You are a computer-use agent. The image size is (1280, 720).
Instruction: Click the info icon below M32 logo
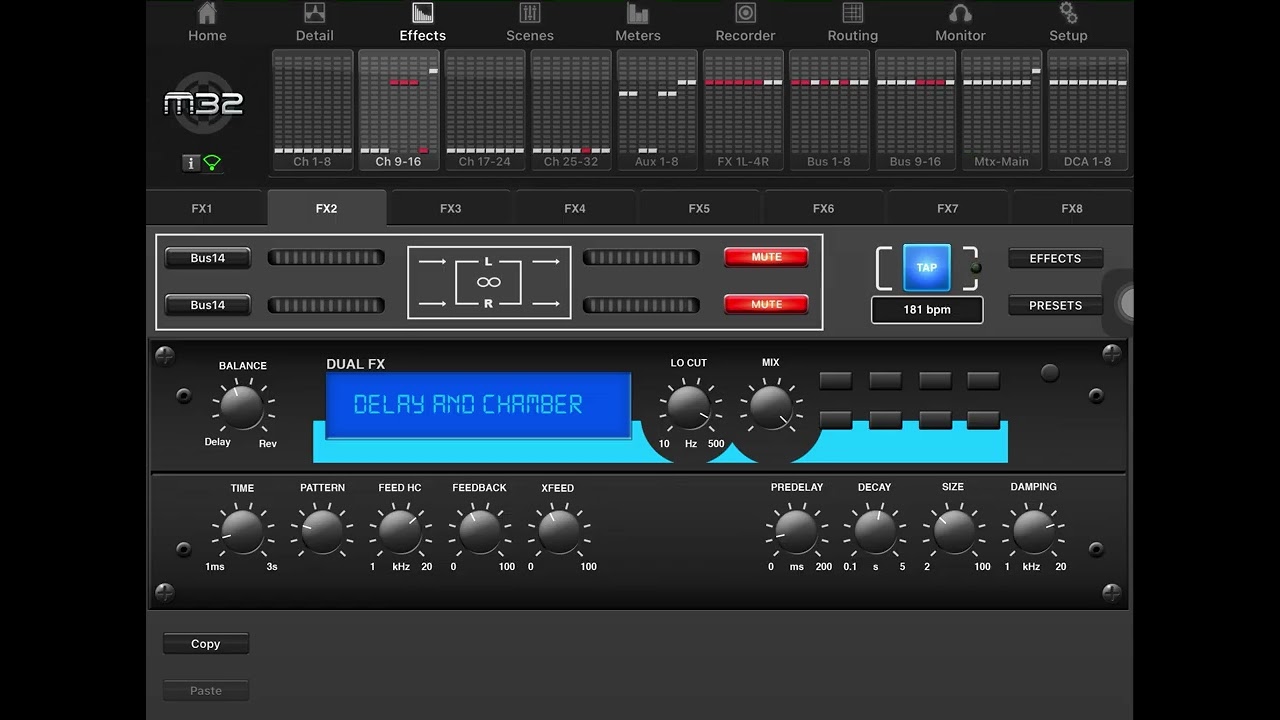191,163
